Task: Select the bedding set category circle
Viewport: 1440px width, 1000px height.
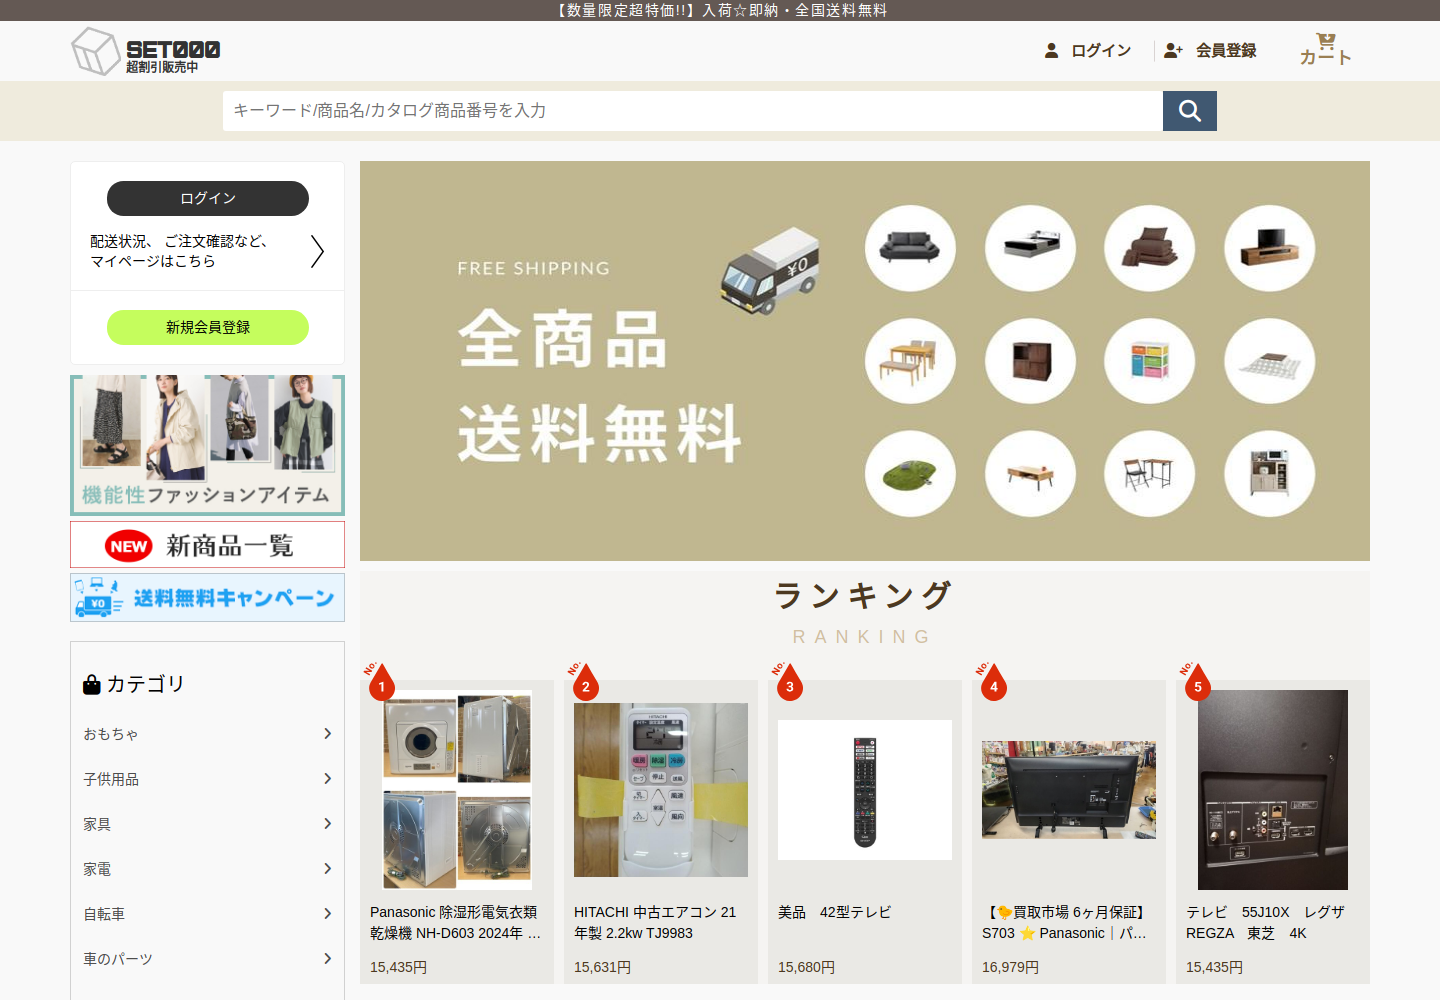Action: tap(1150, 248)
